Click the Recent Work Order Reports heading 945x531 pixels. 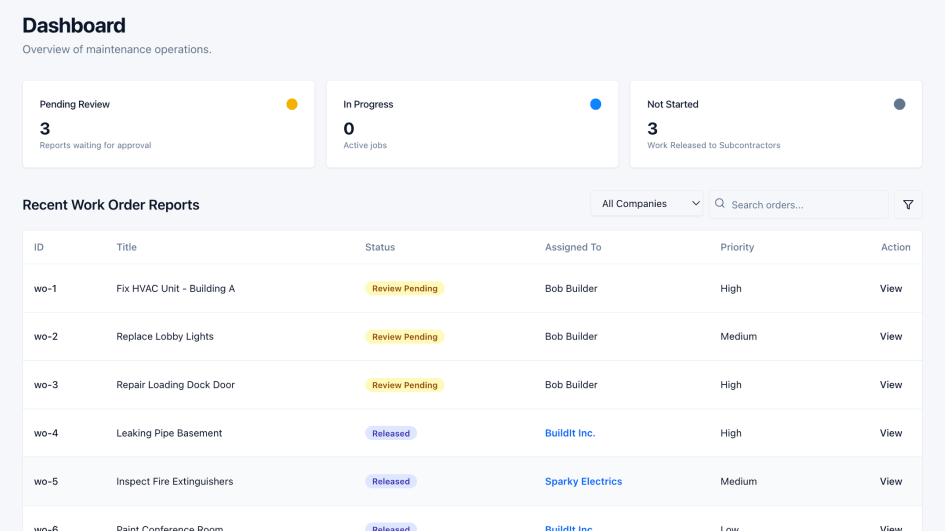click(111, 205)
